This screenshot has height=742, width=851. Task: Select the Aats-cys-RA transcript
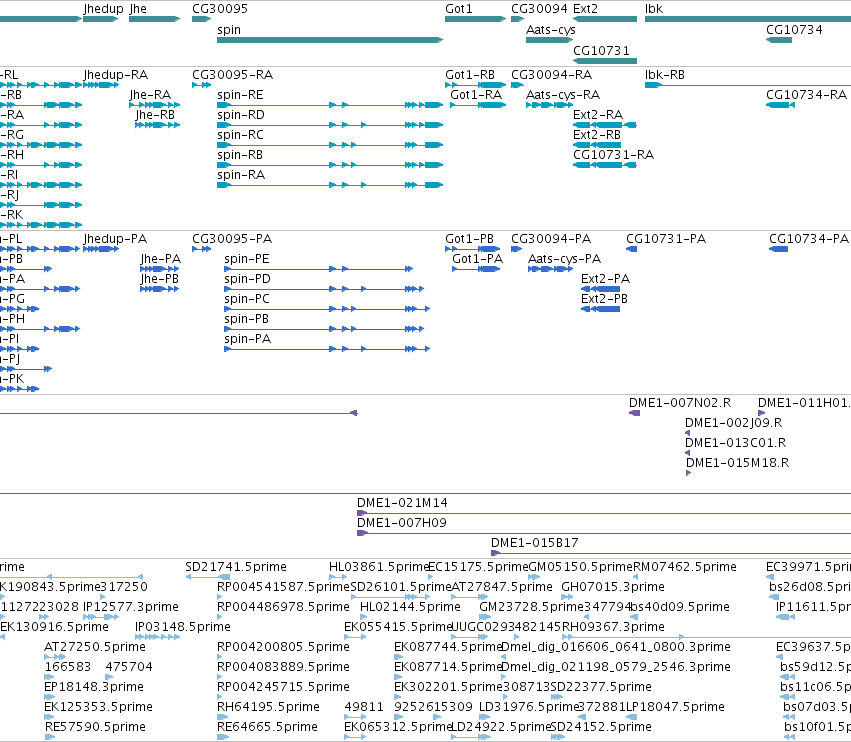point(550,105)
